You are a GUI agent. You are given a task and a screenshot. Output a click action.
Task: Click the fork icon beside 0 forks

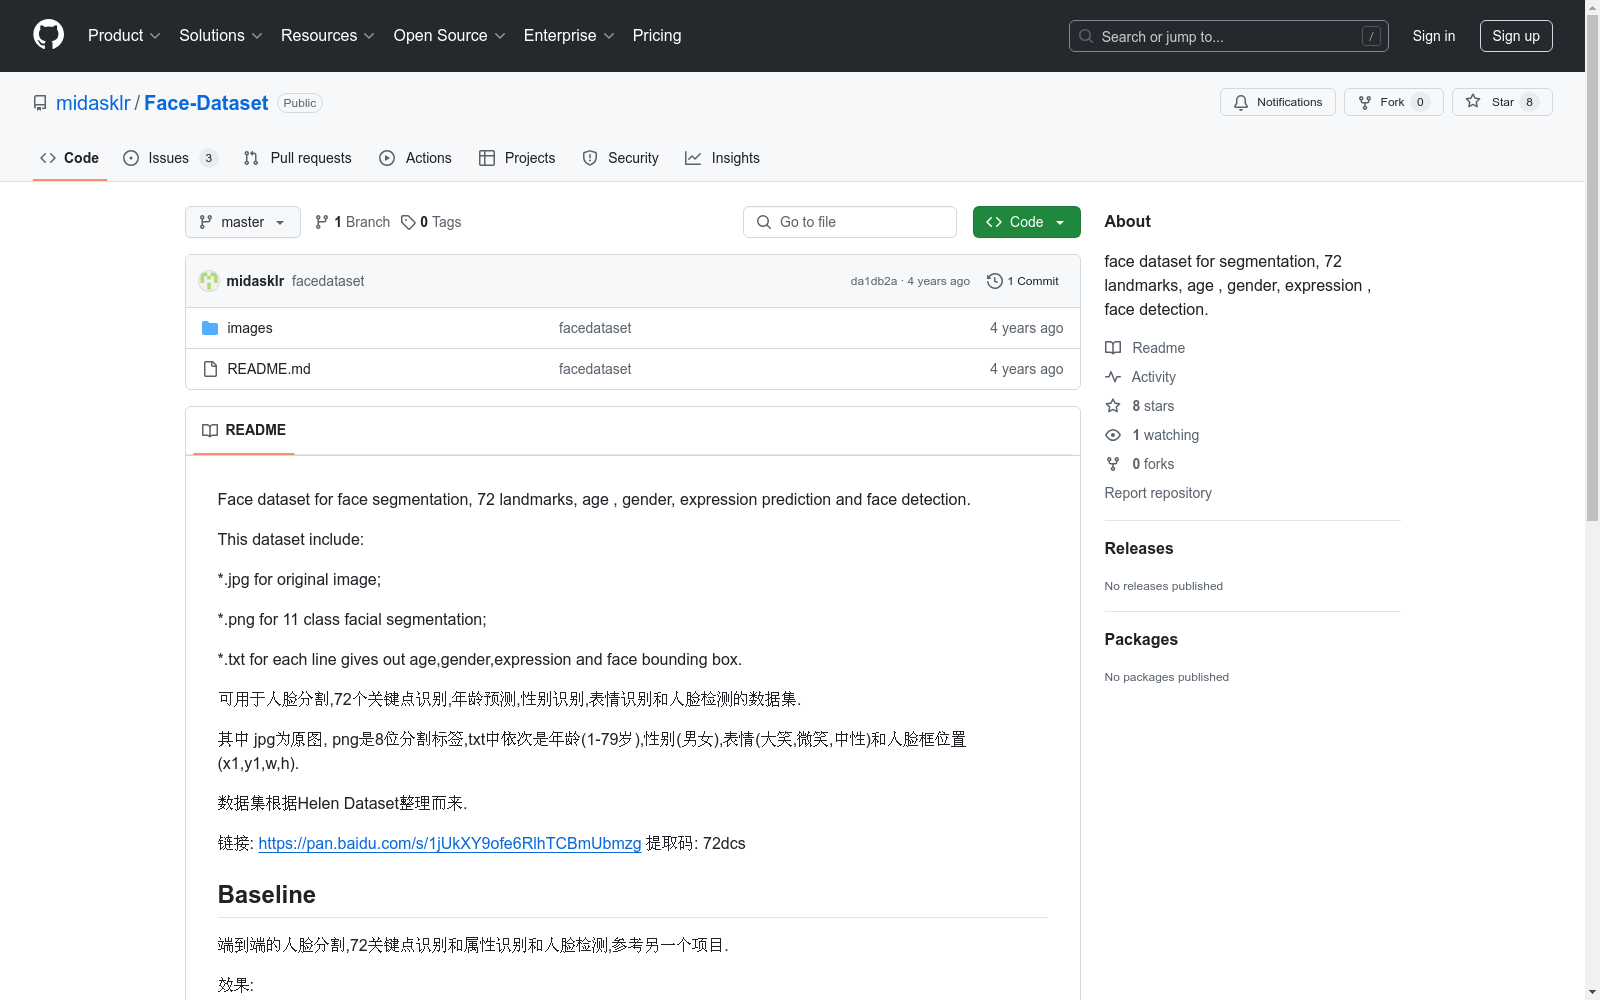1113,464
